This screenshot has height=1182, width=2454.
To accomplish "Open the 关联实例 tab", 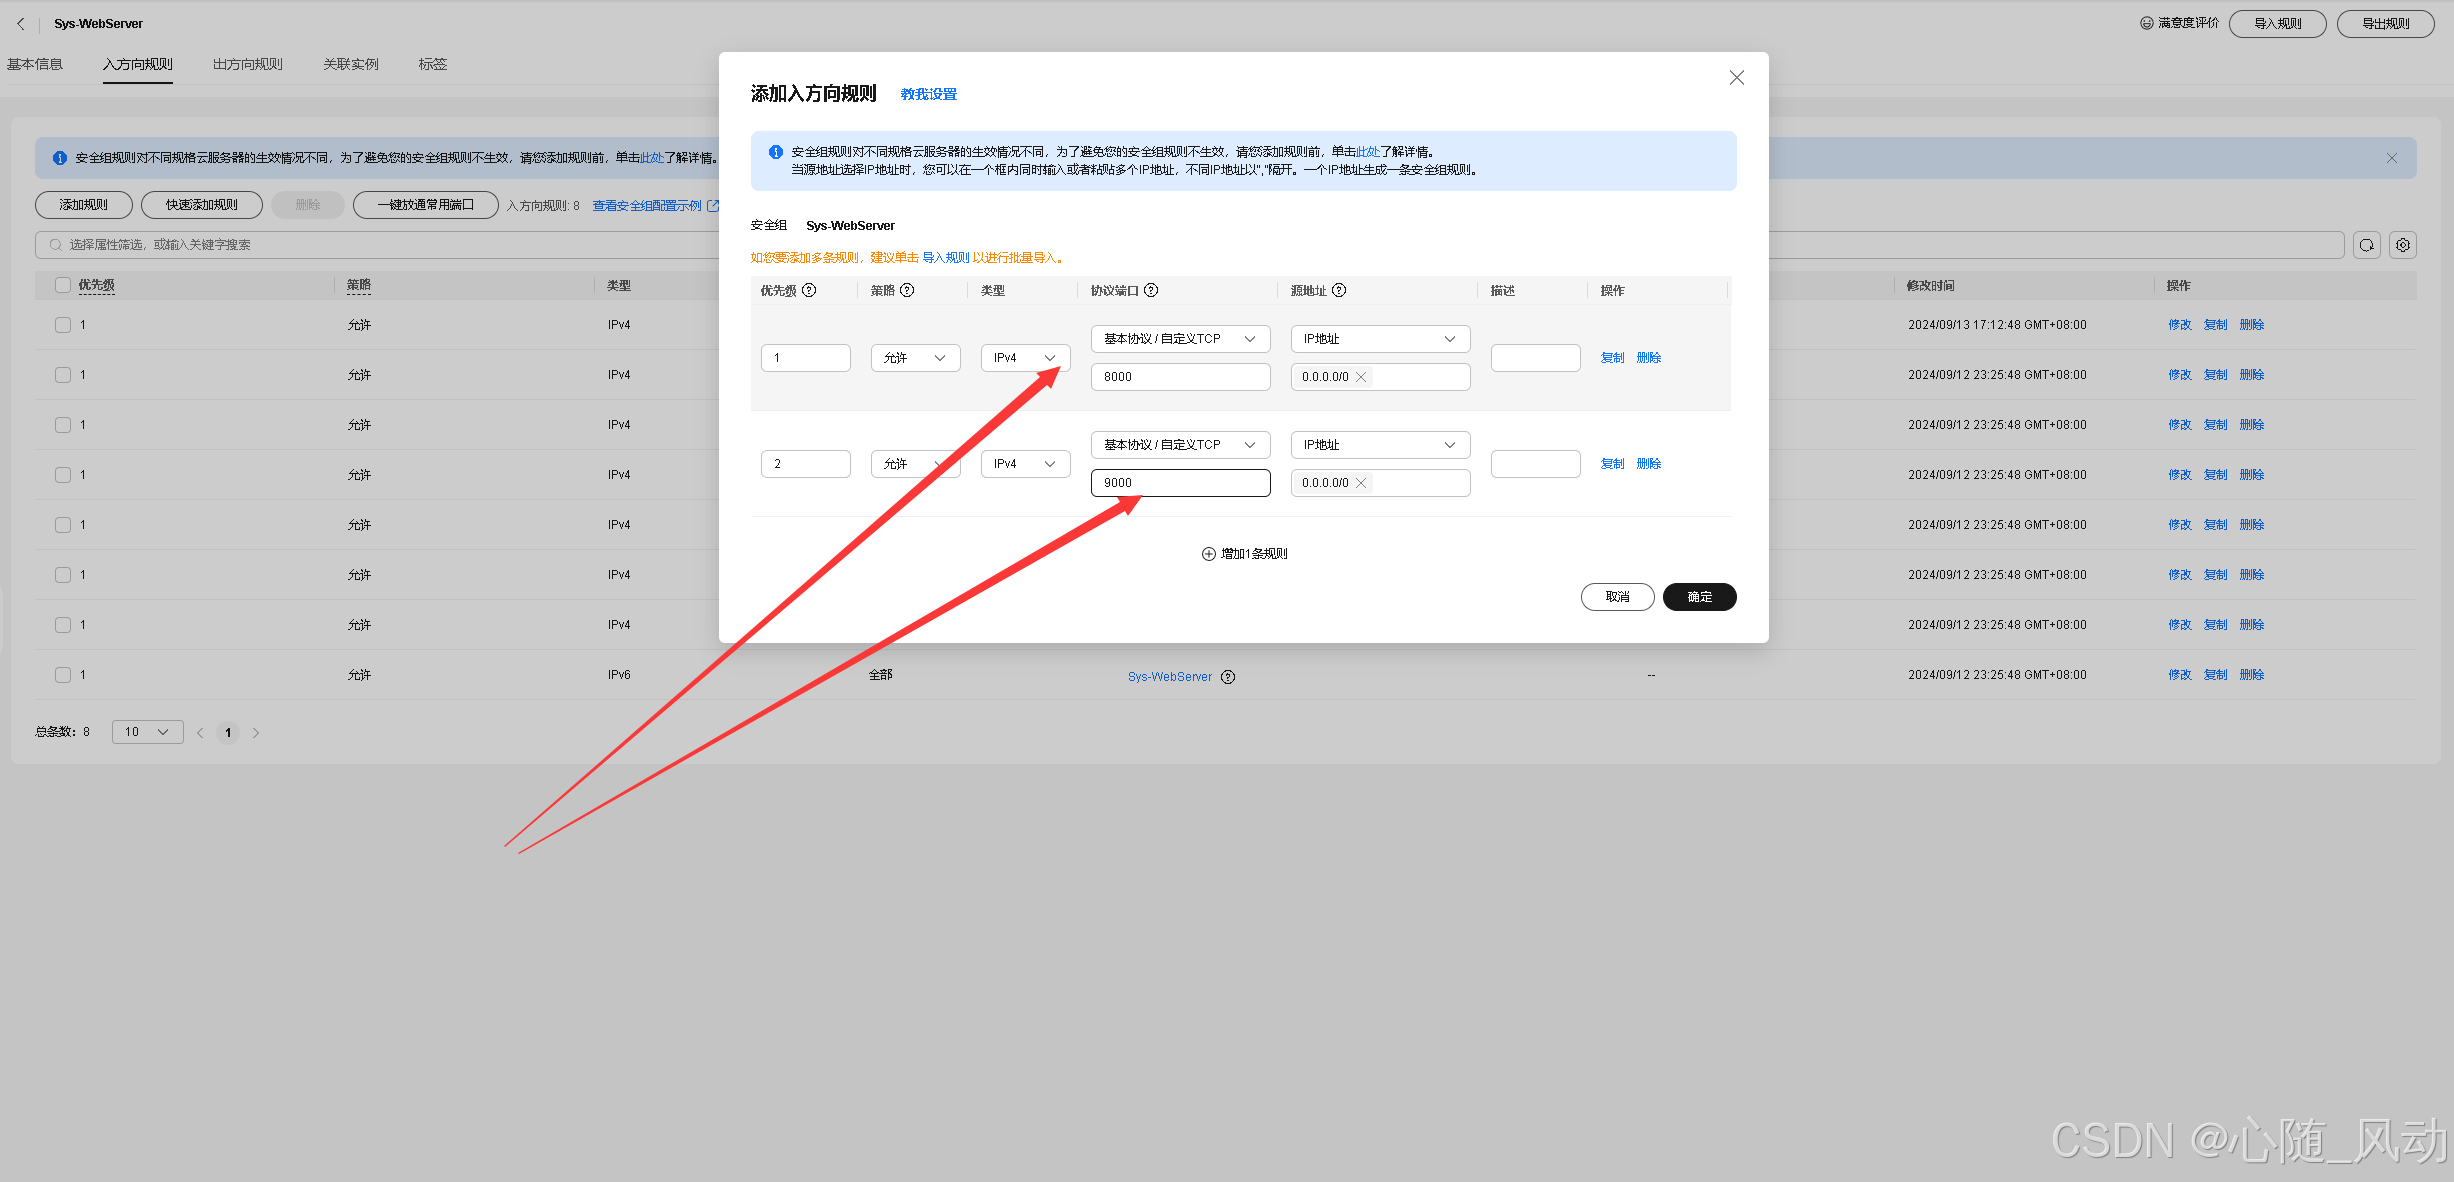I will point(350,64).
